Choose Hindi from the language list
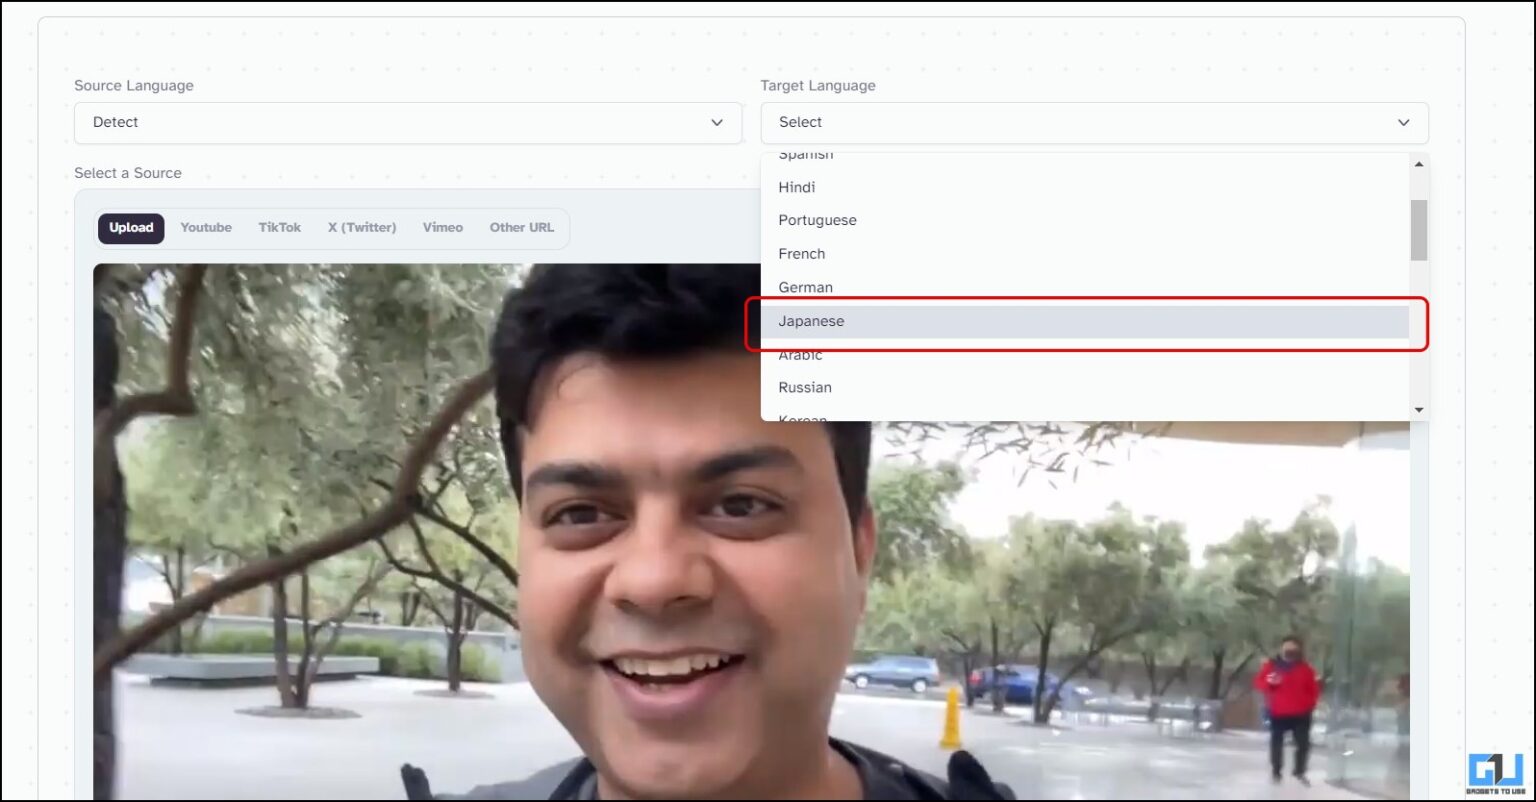 coord(797,187)
